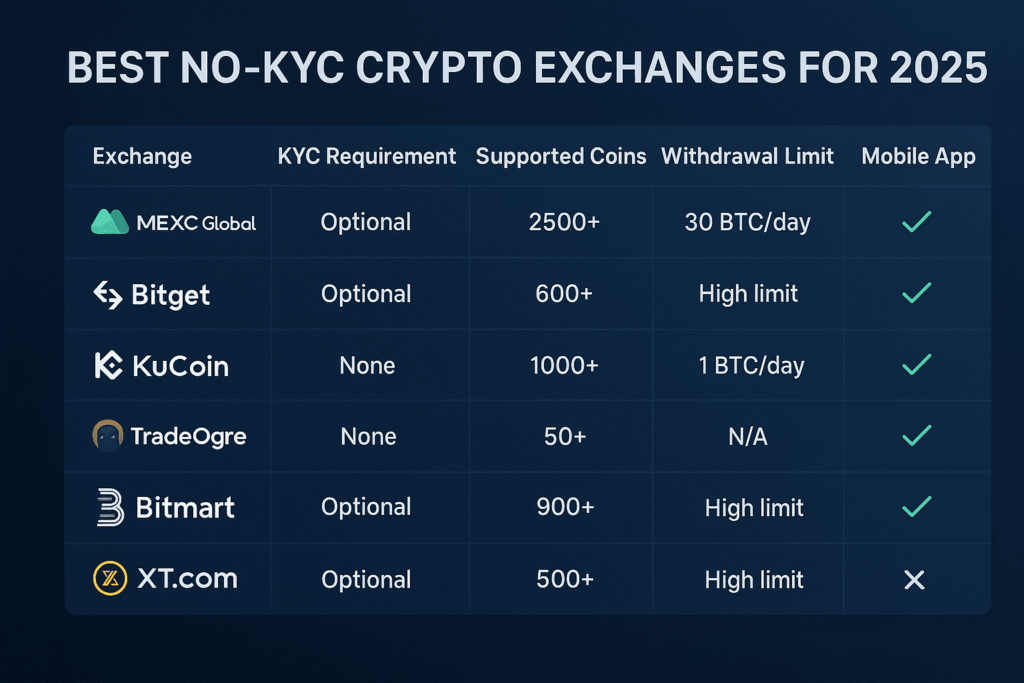The image size is (1024, 683).
Task: Click the XT.com yellow circle logo
Action: tap(108, 579)
